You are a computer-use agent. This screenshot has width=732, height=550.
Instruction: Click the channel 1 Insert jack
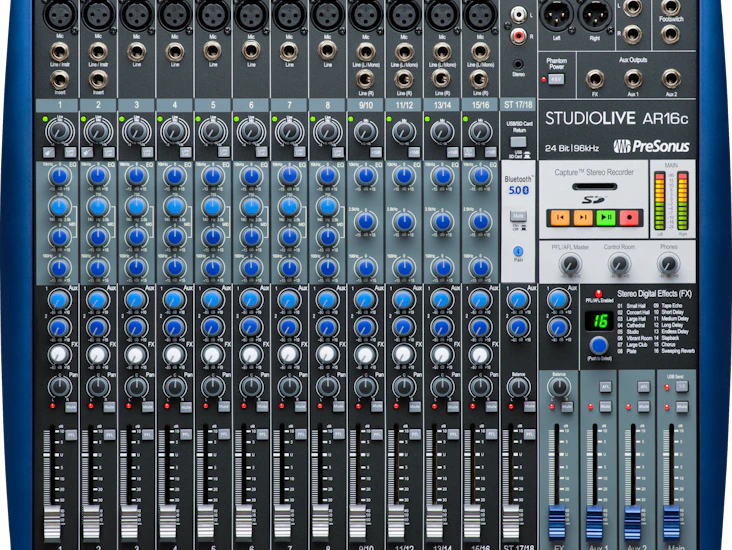click(x=60, y=80)
